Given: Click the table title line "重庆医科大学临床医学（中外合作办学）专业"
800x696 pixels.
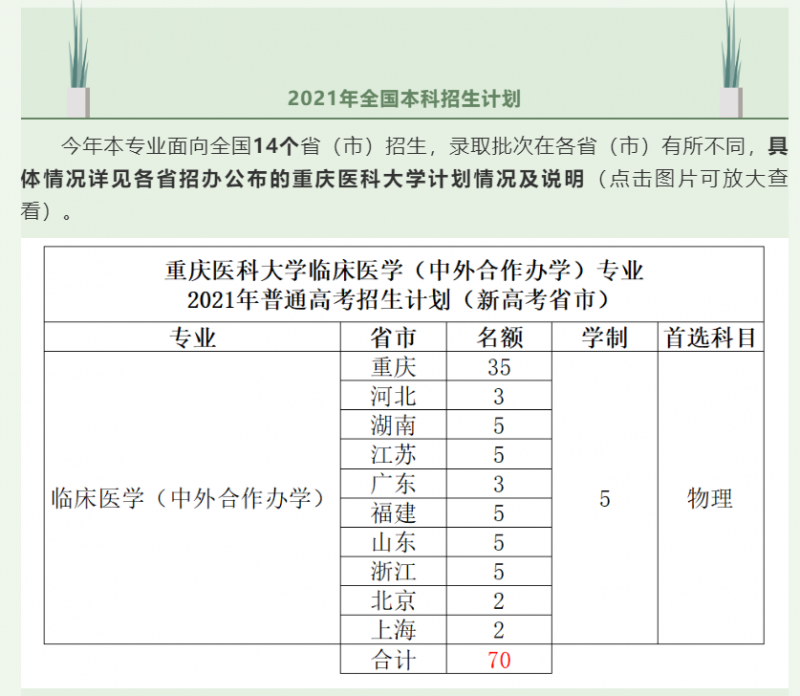Looking at the screenshot, I should tap(404, 270).
